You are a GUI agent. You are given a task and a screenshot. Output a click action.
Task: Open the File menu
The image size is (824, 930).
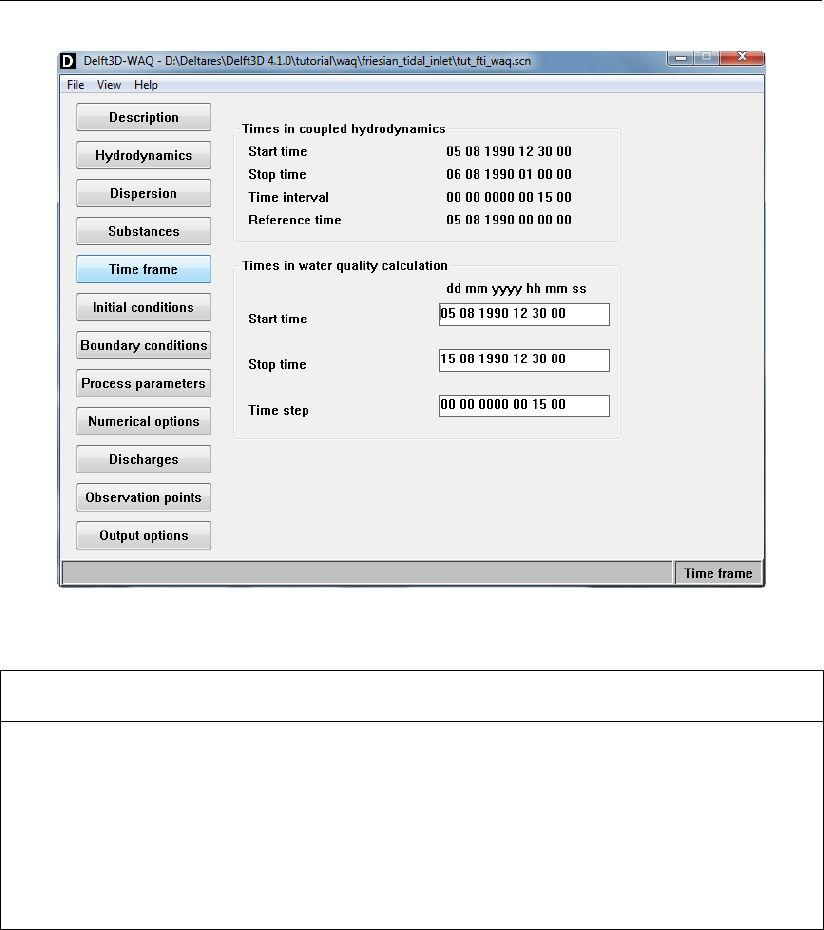click(75, 85)
